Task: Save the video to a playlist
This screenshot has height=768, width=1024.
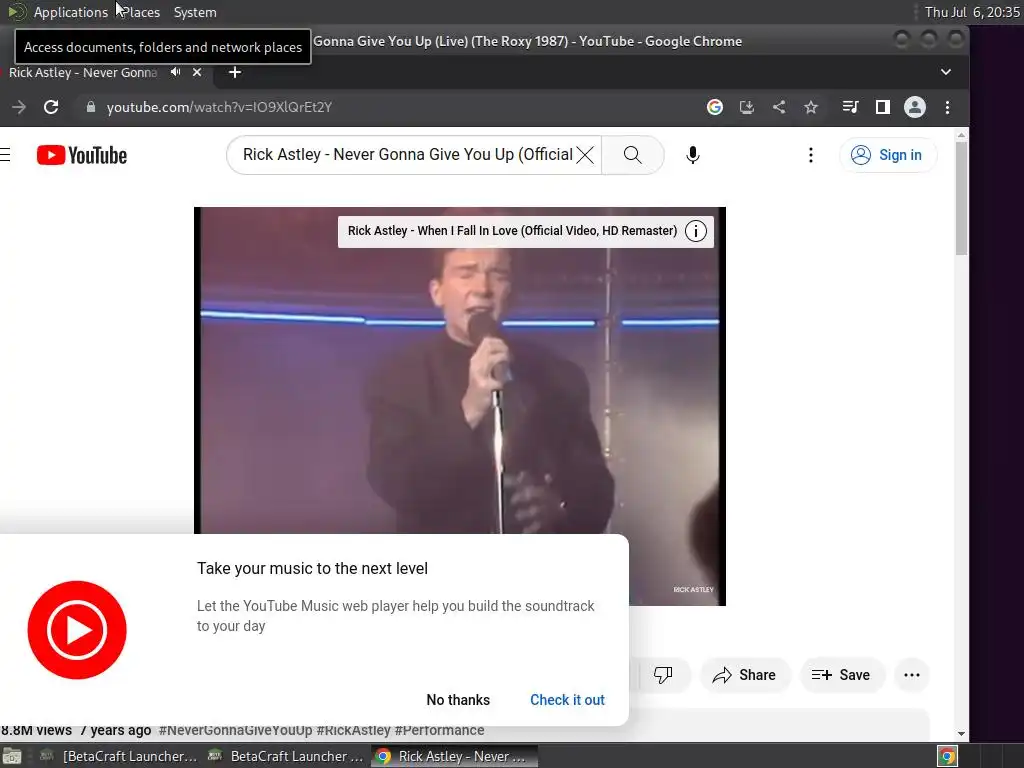Action: (842, 675)
